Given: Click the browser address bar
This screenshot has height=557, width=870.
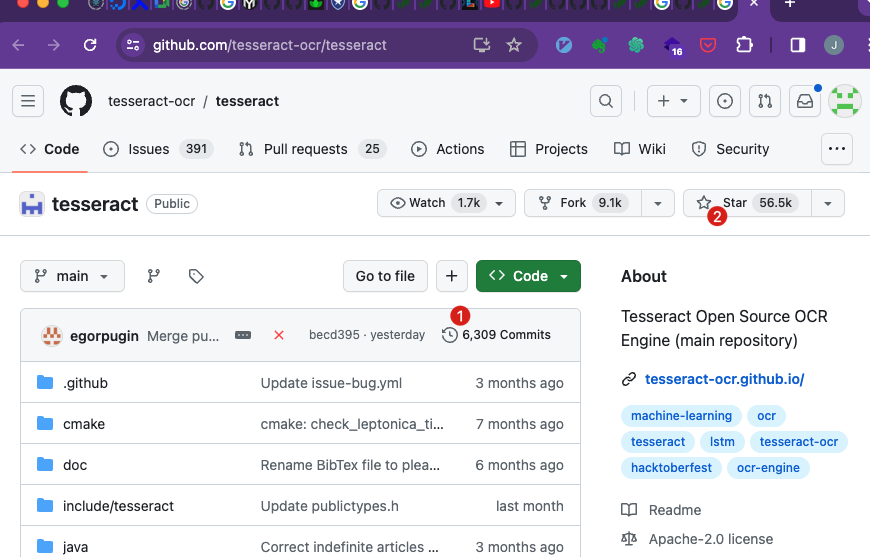Looking at the screenshot, I should coord(300,45).
